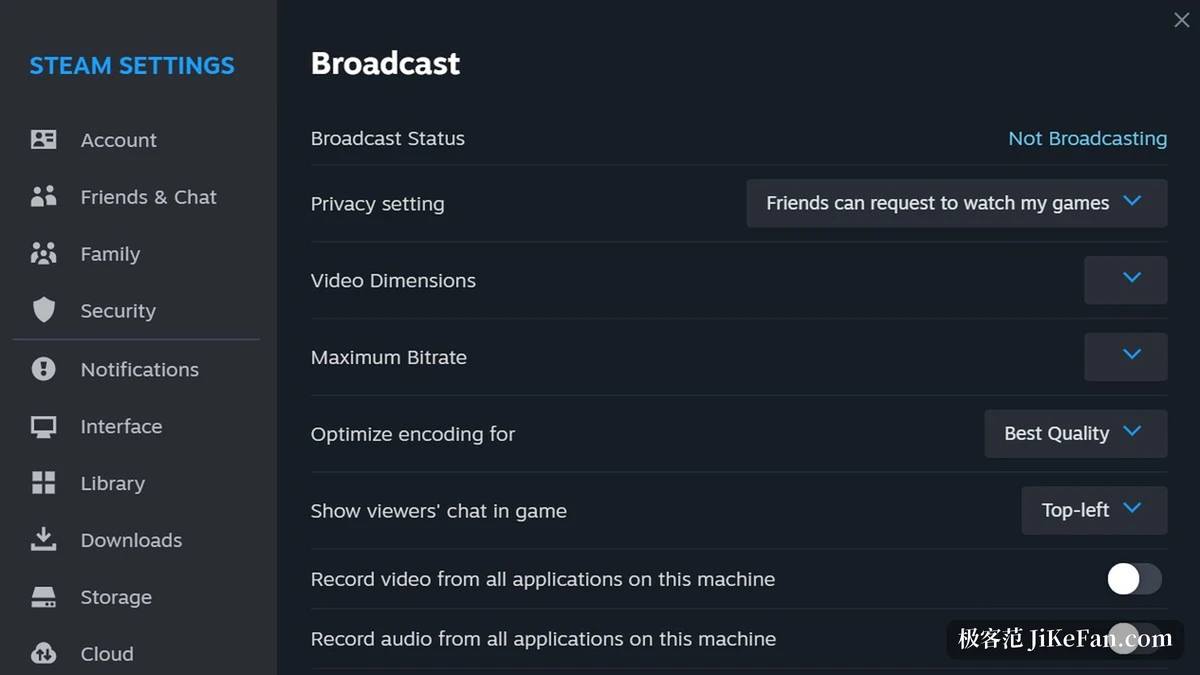Toggle Record audio from all applications
The width and height of the screenshot is (1200, 675).
(x=1134, y=638)
